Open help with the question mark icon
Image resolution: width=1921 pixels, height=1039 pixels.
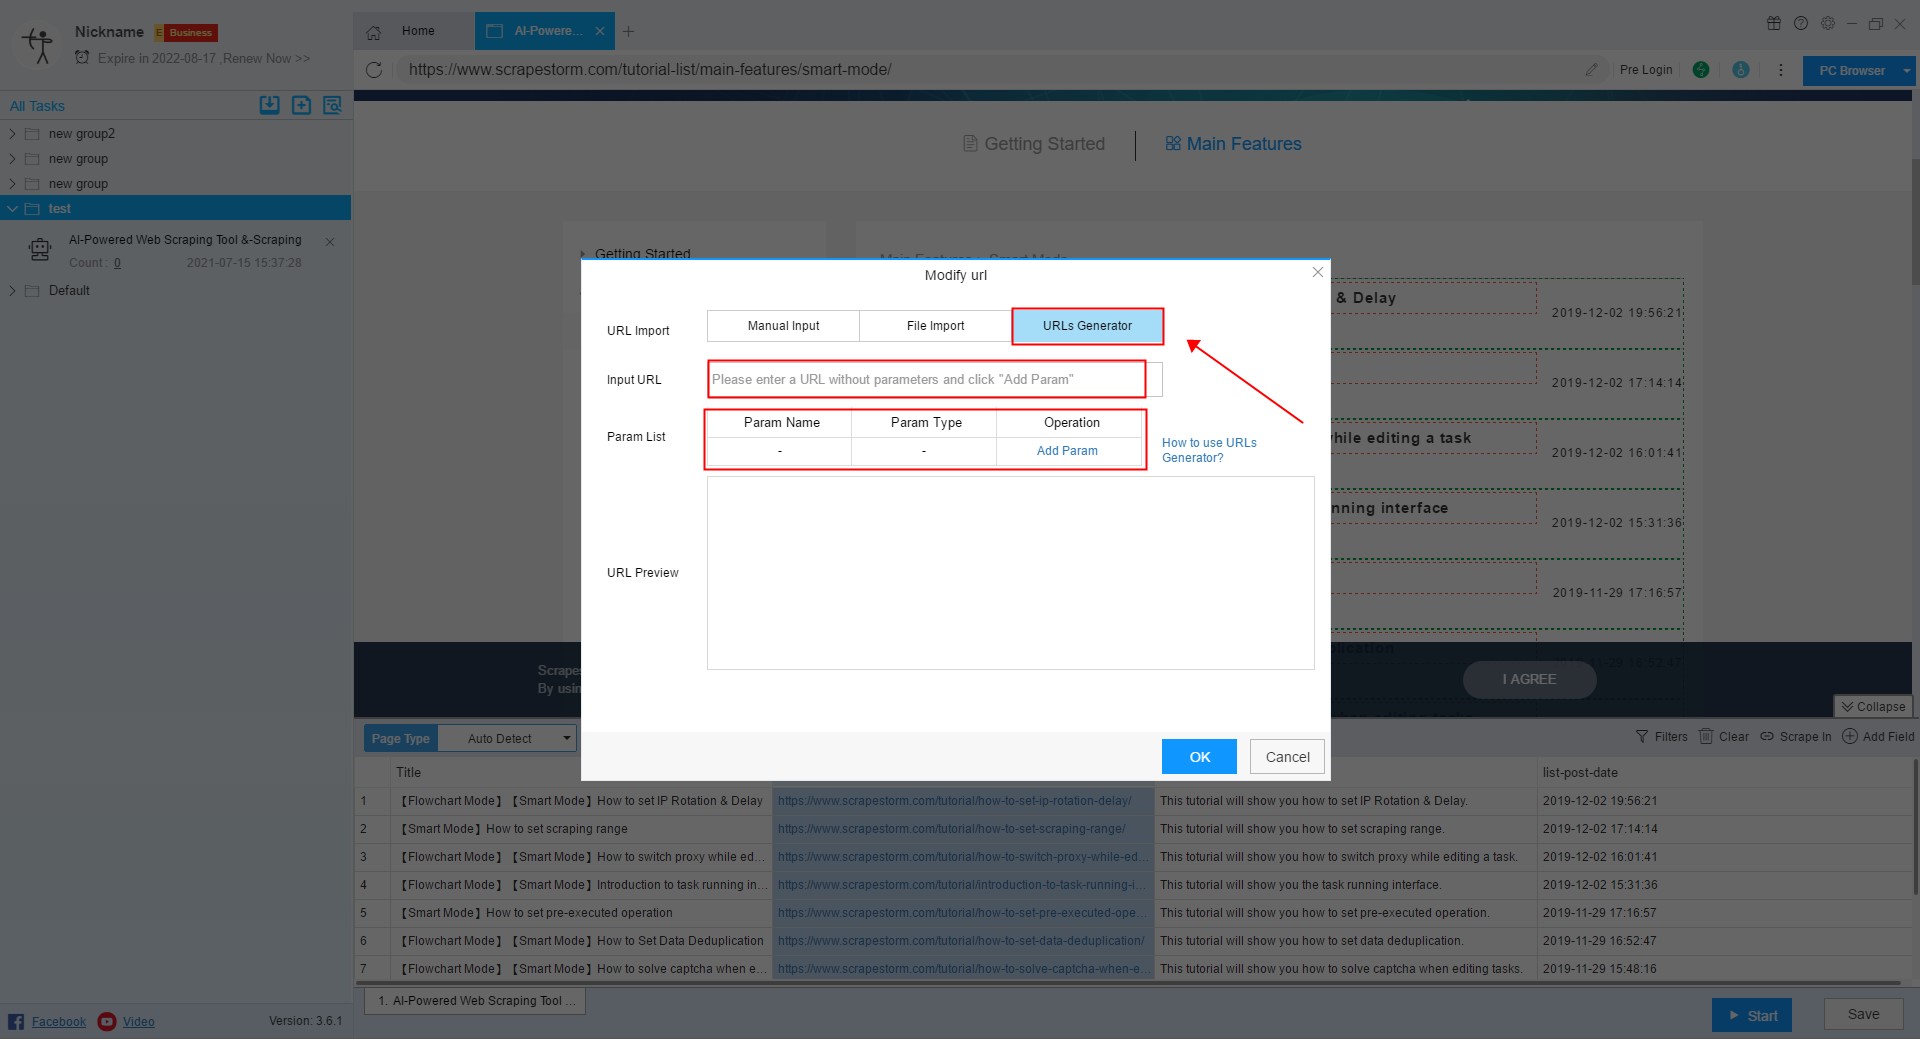pos(1801,23)
